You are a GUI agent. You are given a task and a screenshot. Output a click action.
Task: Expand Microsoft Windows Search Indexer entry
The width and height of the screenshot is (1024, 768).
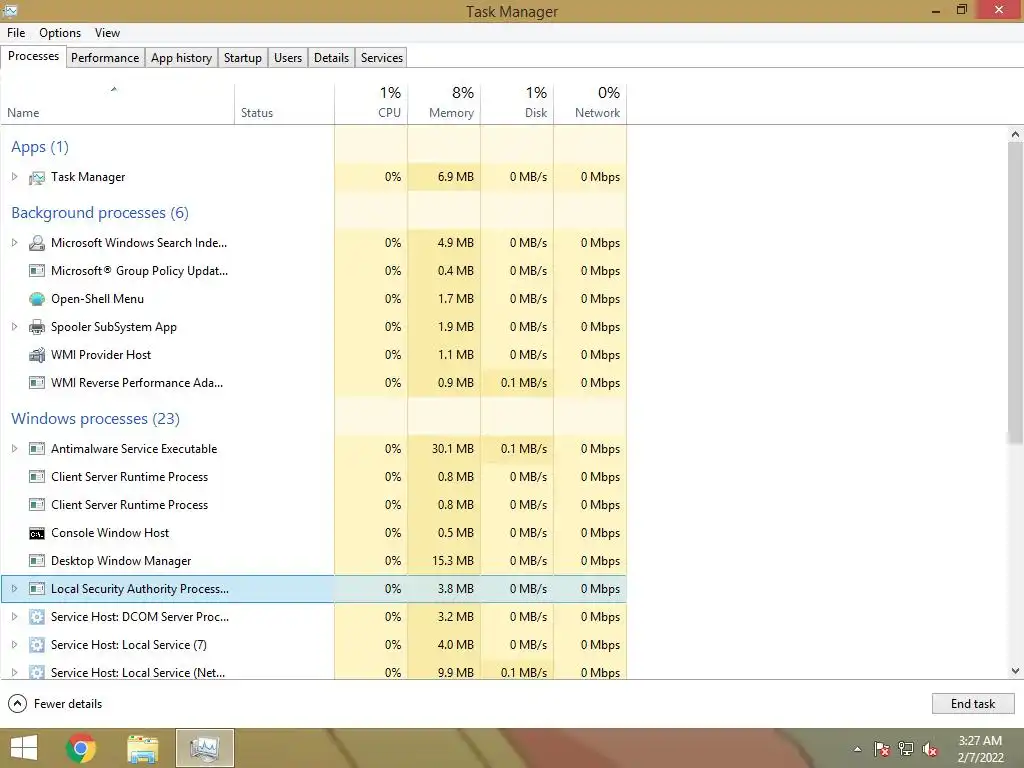coord(14,243)
